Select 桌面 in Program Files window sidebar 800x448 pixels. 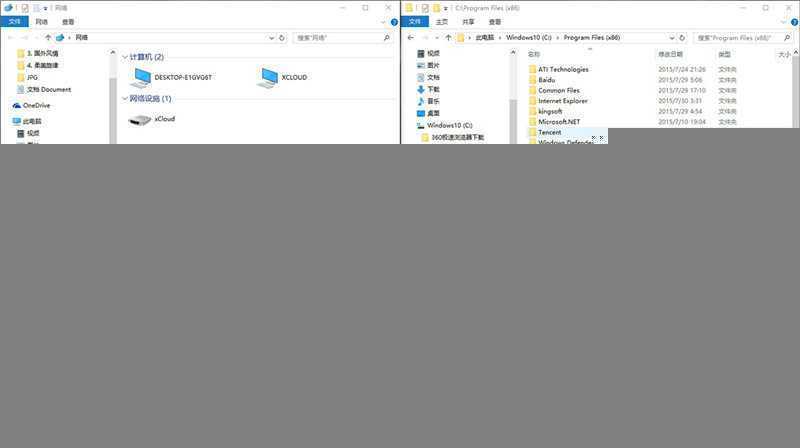pyautogui.click(x=428, y=113)
